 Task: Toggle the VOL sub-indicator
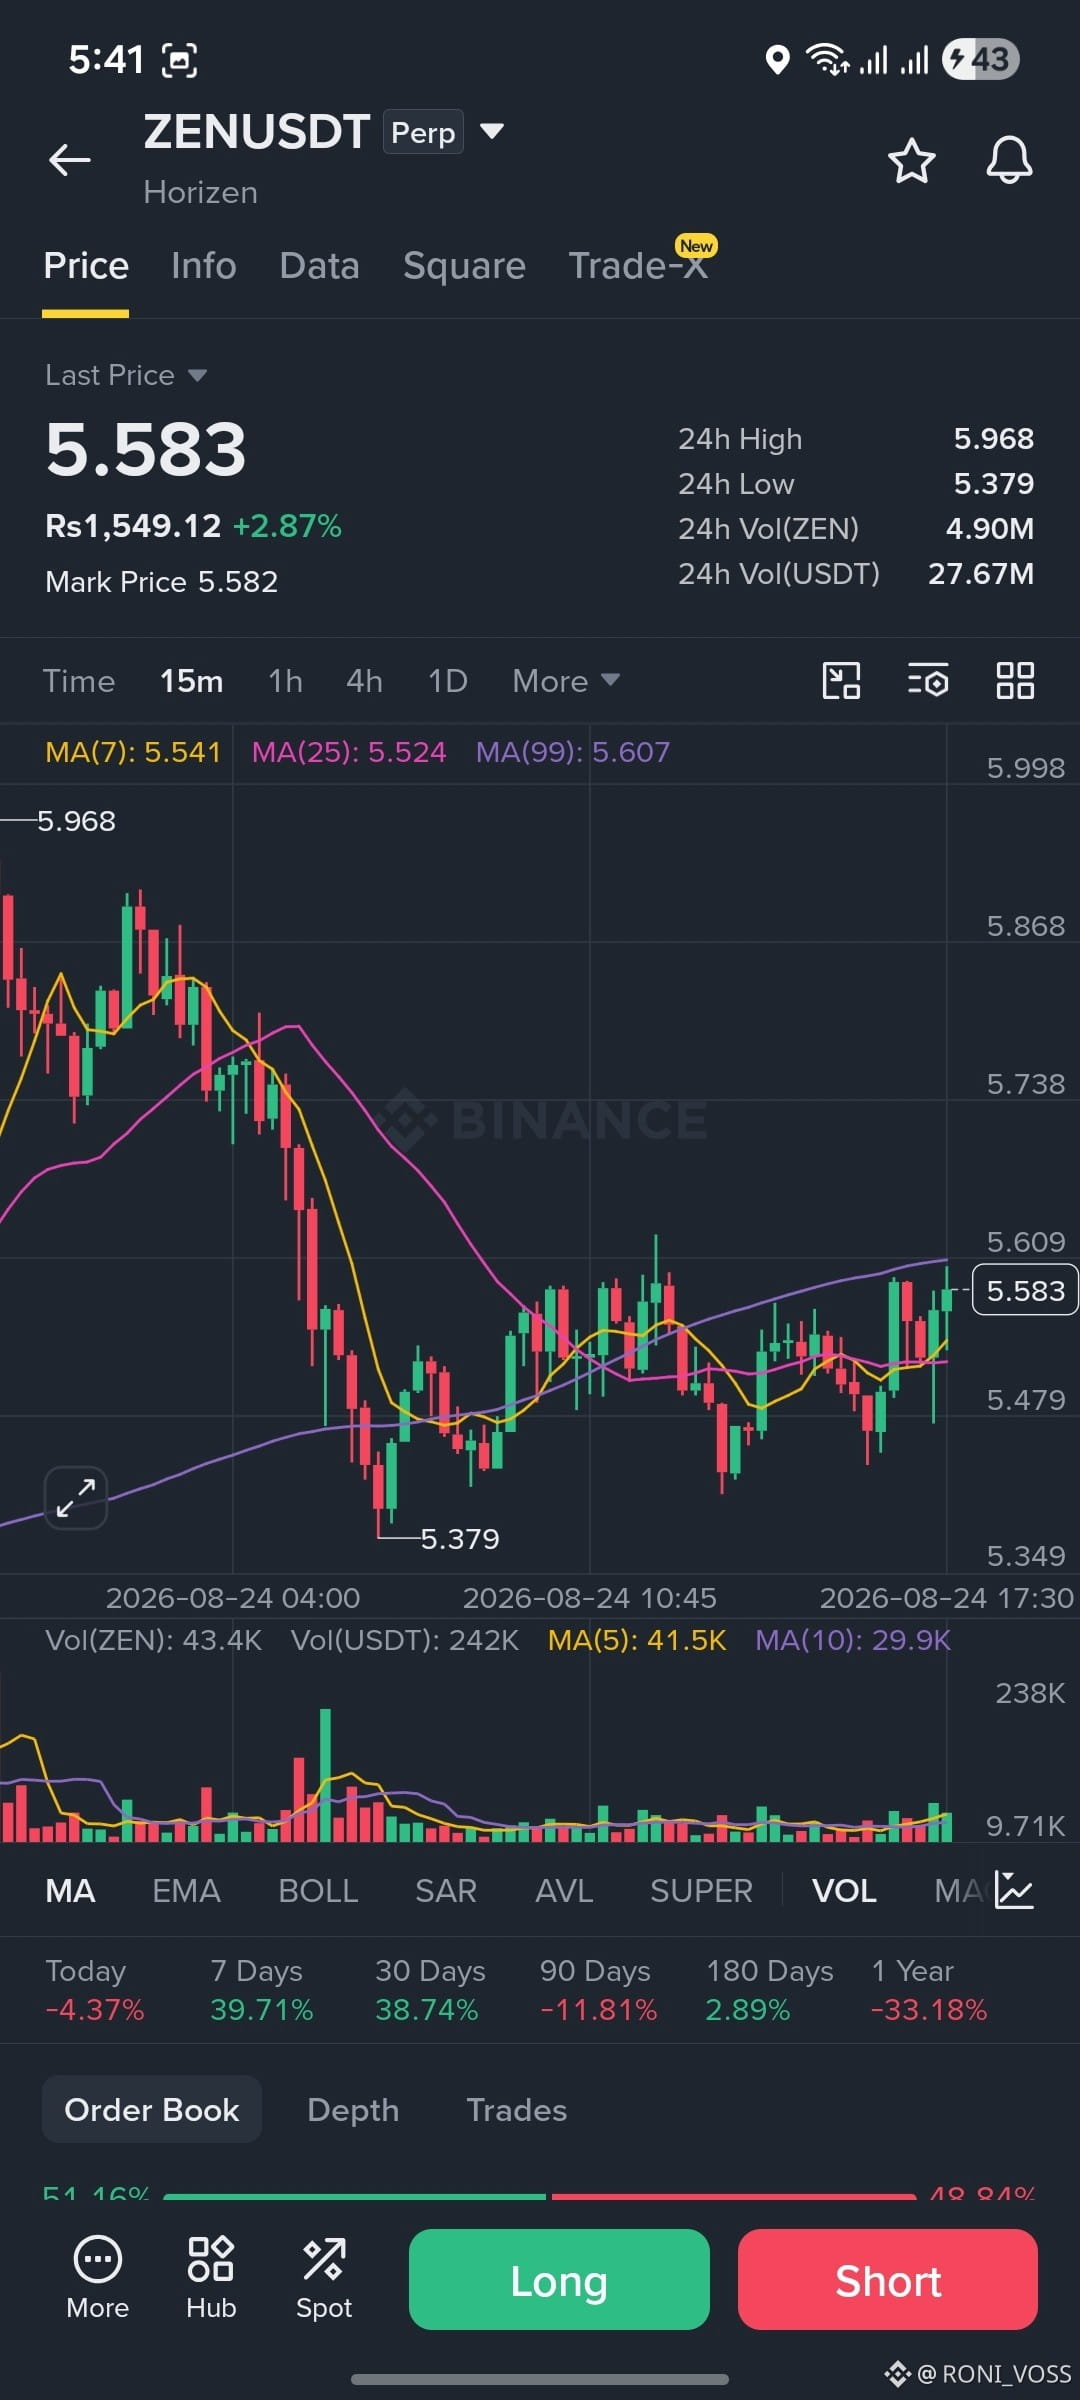[x=844, y=1891]
